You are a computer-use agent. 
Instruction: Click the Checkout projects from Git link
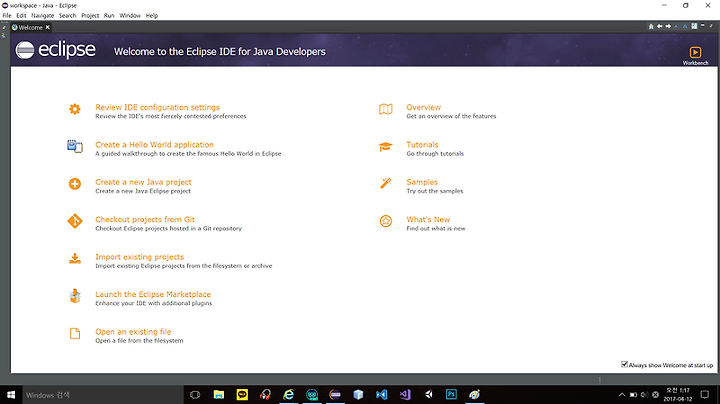(x=145, y=219)
